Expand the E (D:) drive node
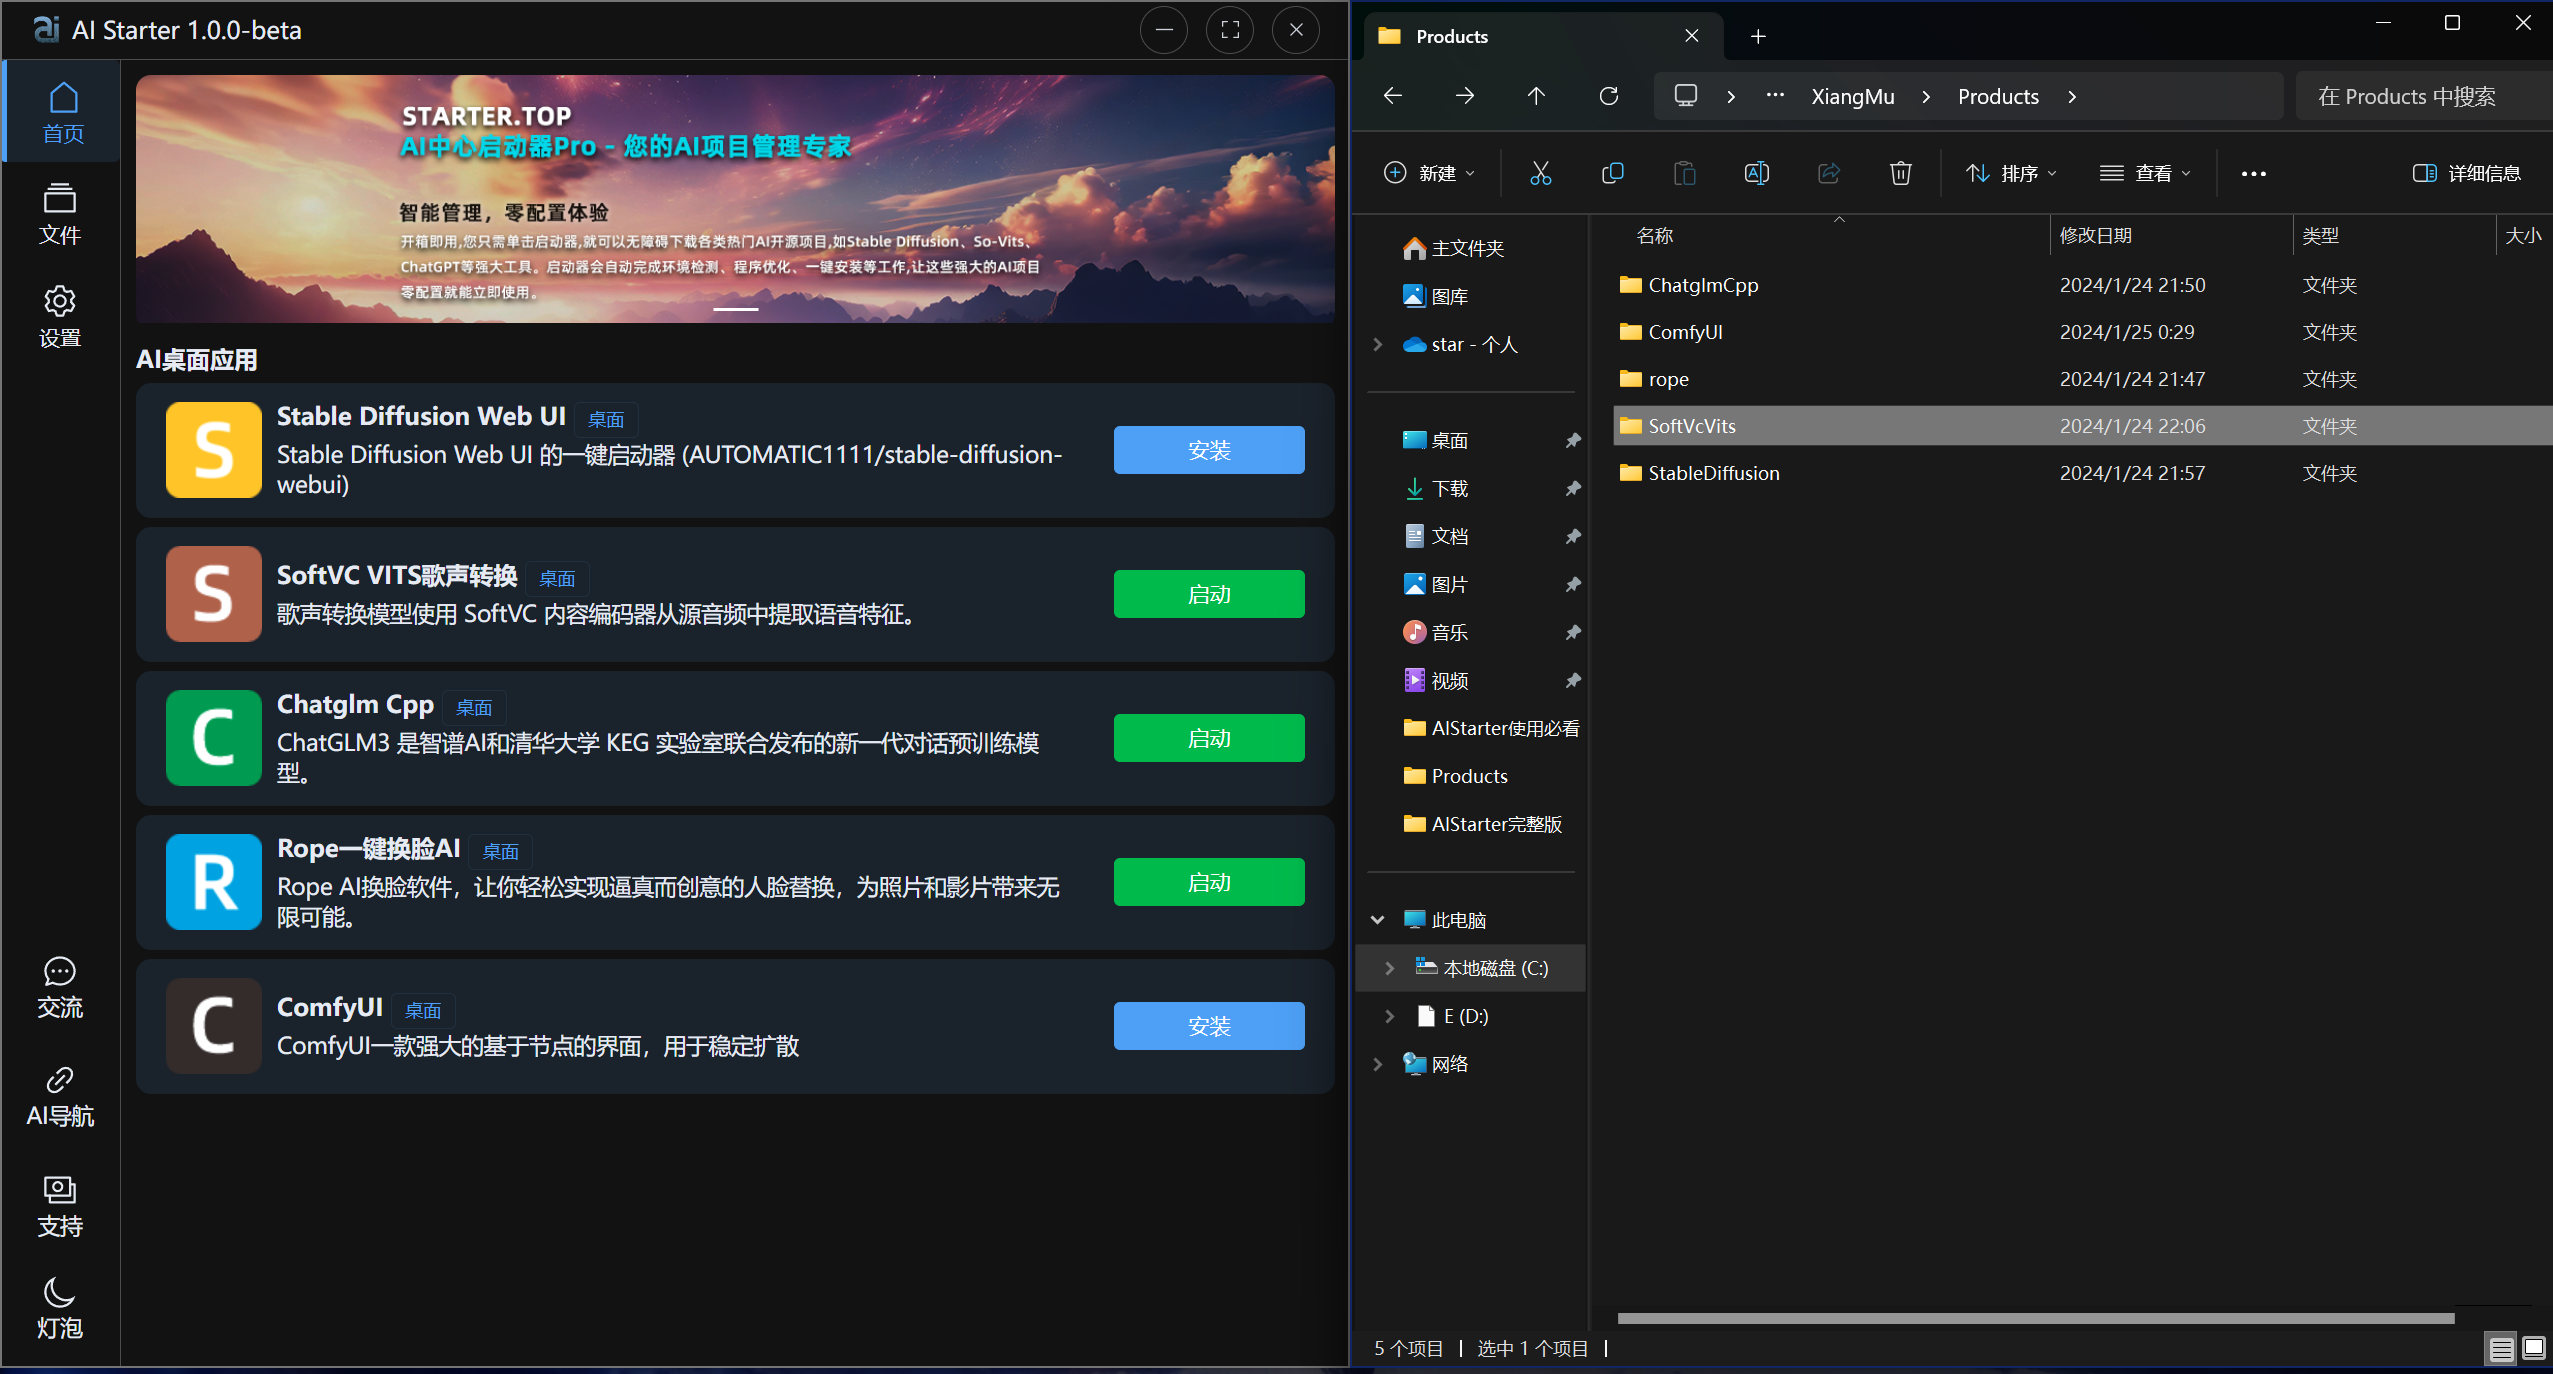Screen dimensions: 2553x1374 (1390, 1016)
